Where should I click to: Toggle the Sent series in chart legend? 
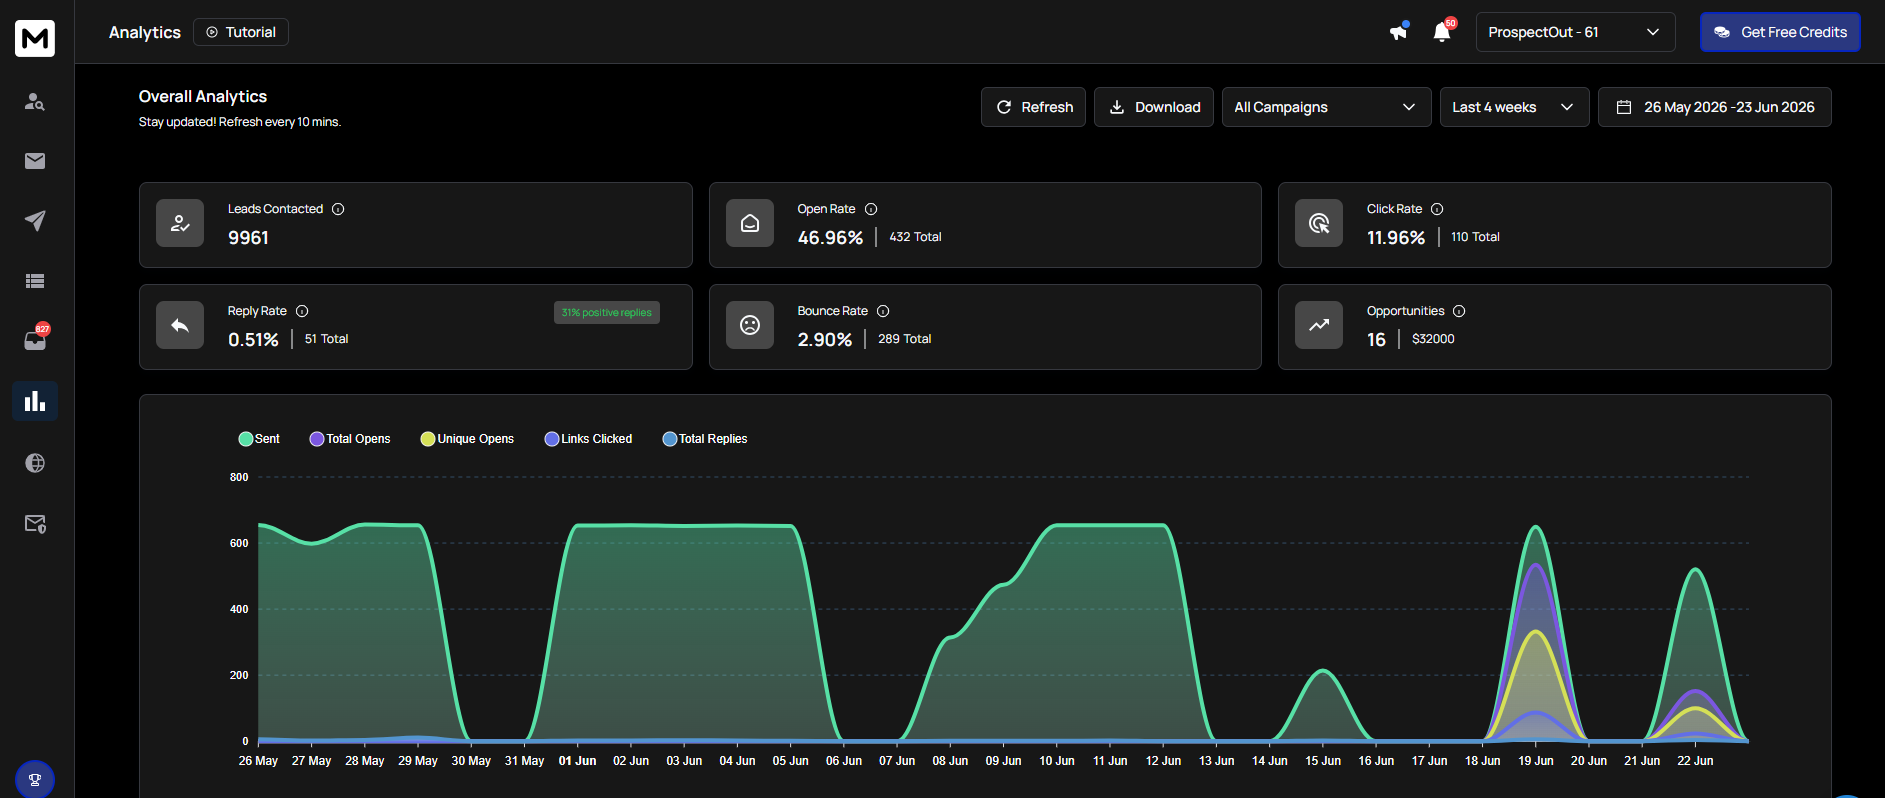[259, 439]
